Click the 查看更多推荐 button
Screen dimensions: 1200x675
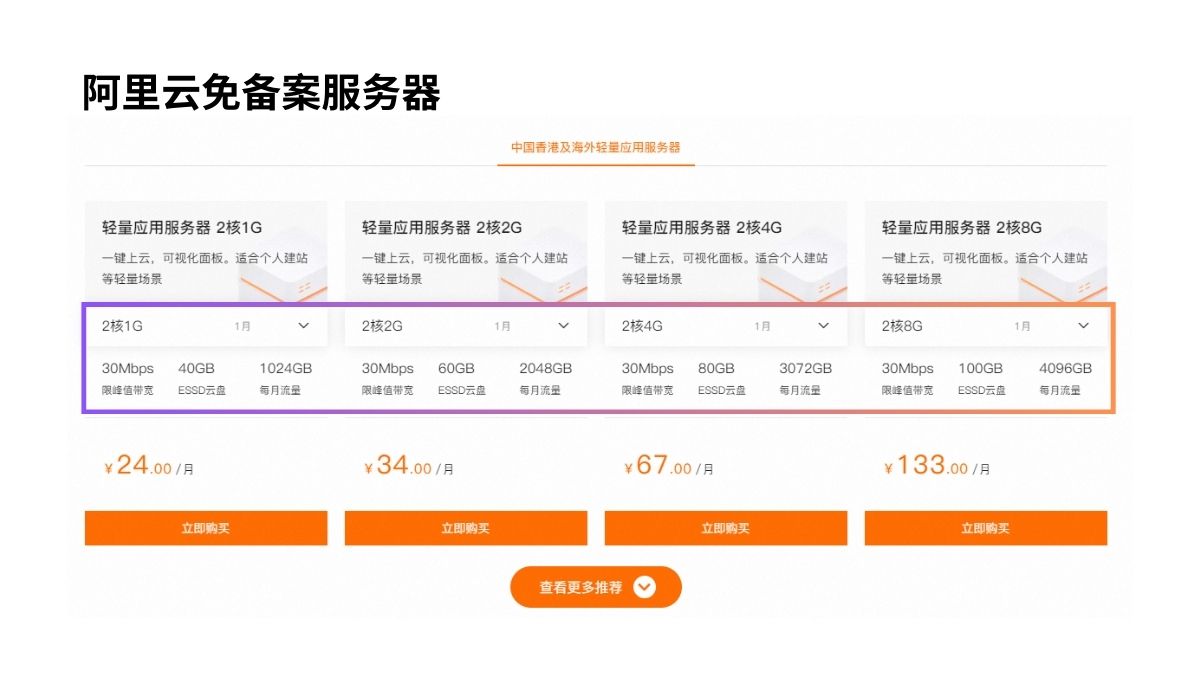[581, 587]
